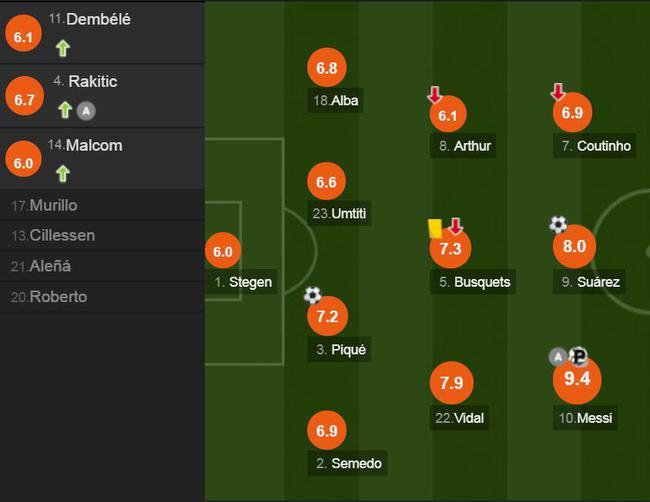Click Coutinho's red substituted-off arrow

tap(558, 92)
